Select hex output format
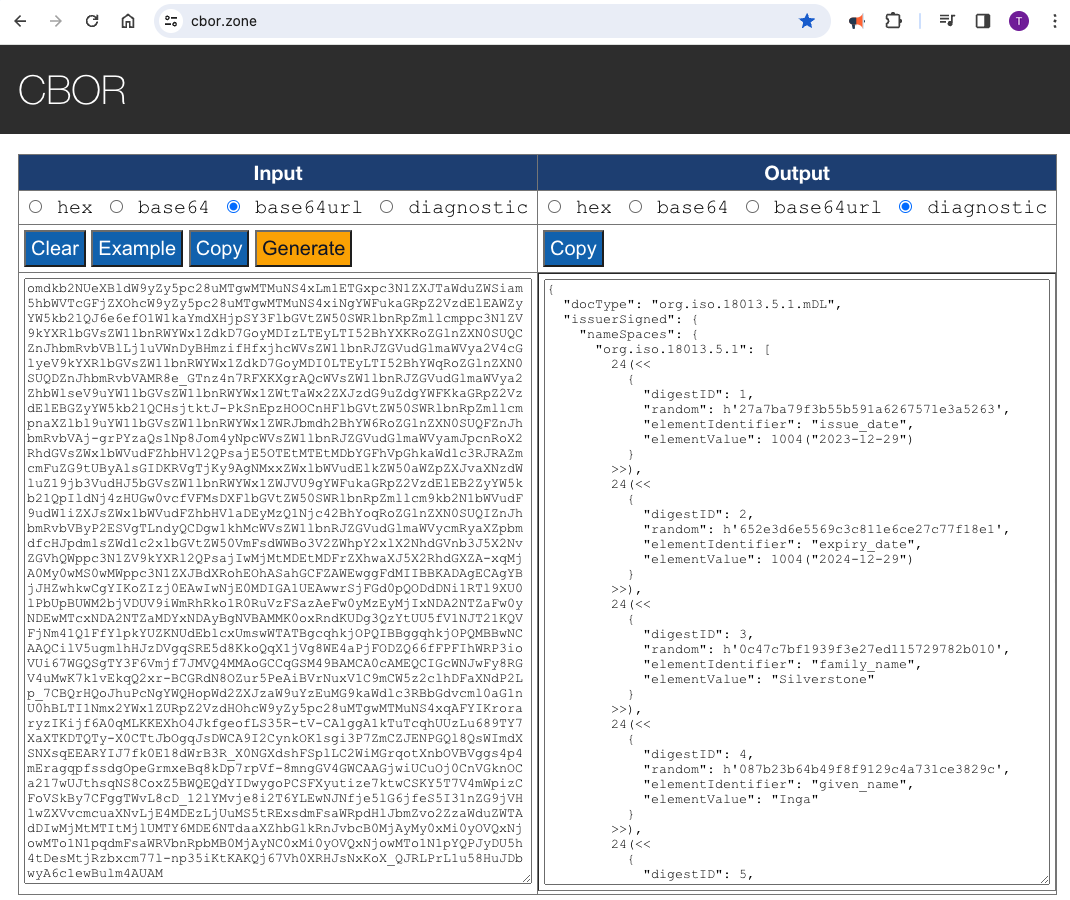Image resolution: width=1070 pixels, height=900 pixels. tap(555, 207)
